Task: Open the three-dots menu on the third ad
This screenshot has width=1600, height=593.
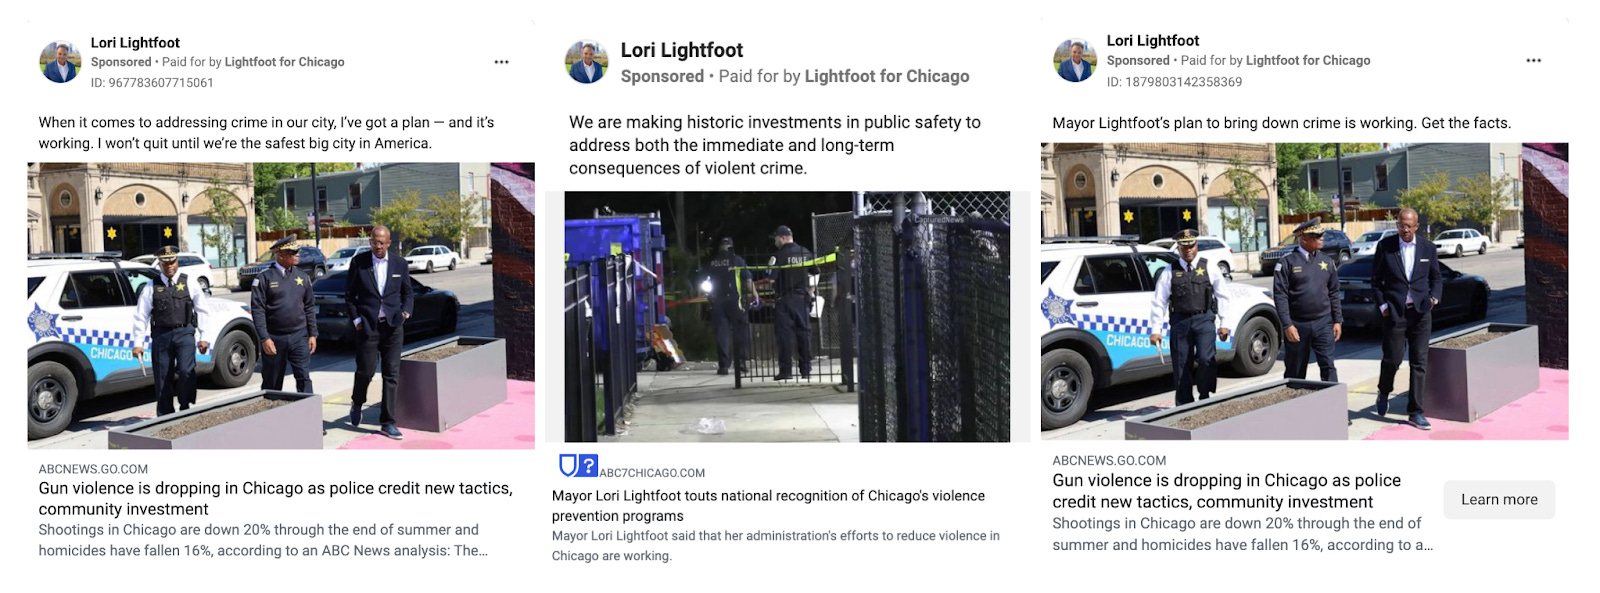Action: point(1533,61)
